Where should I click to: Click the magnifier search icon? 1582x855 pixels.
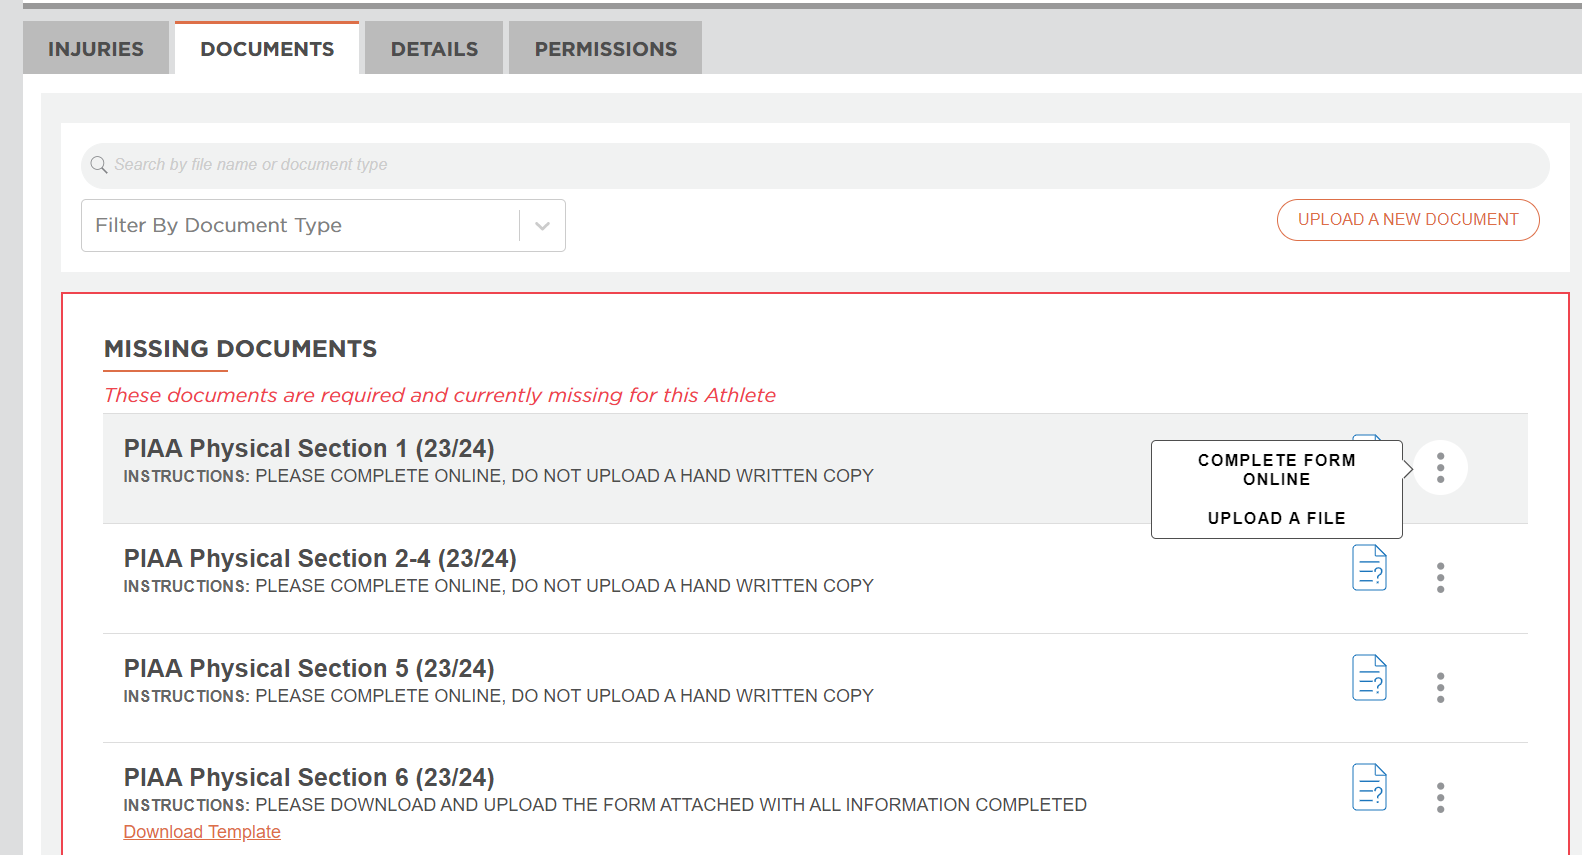point(98,165)
